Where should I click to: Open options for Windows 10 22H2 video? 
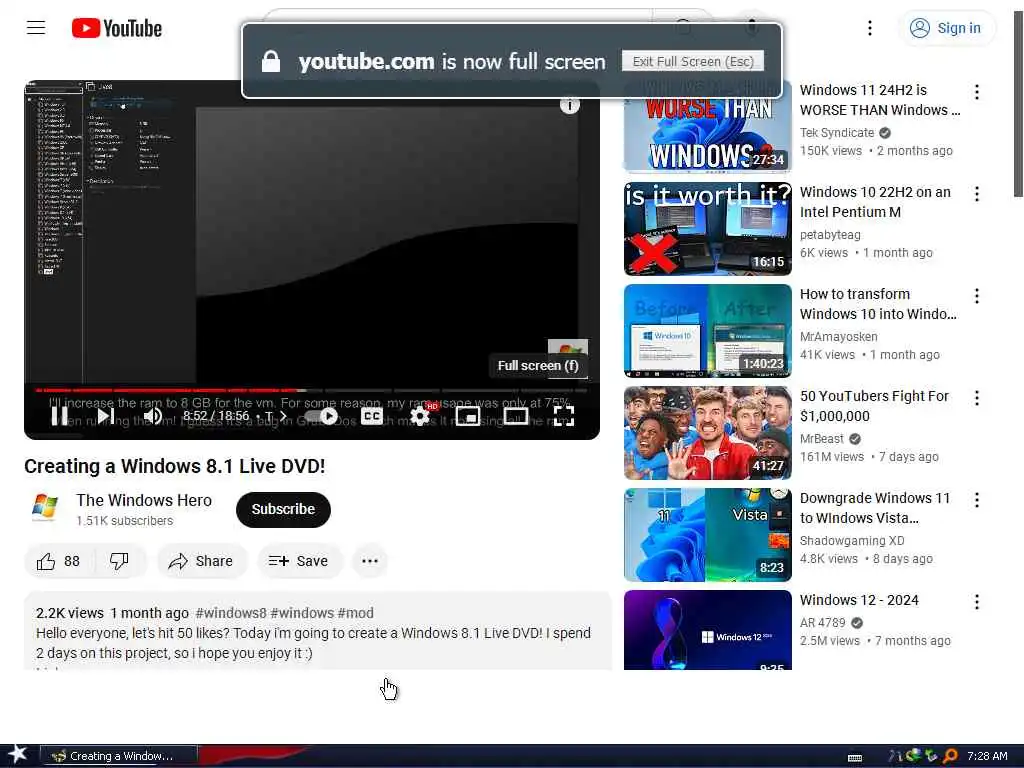click(x=976, y=194)
